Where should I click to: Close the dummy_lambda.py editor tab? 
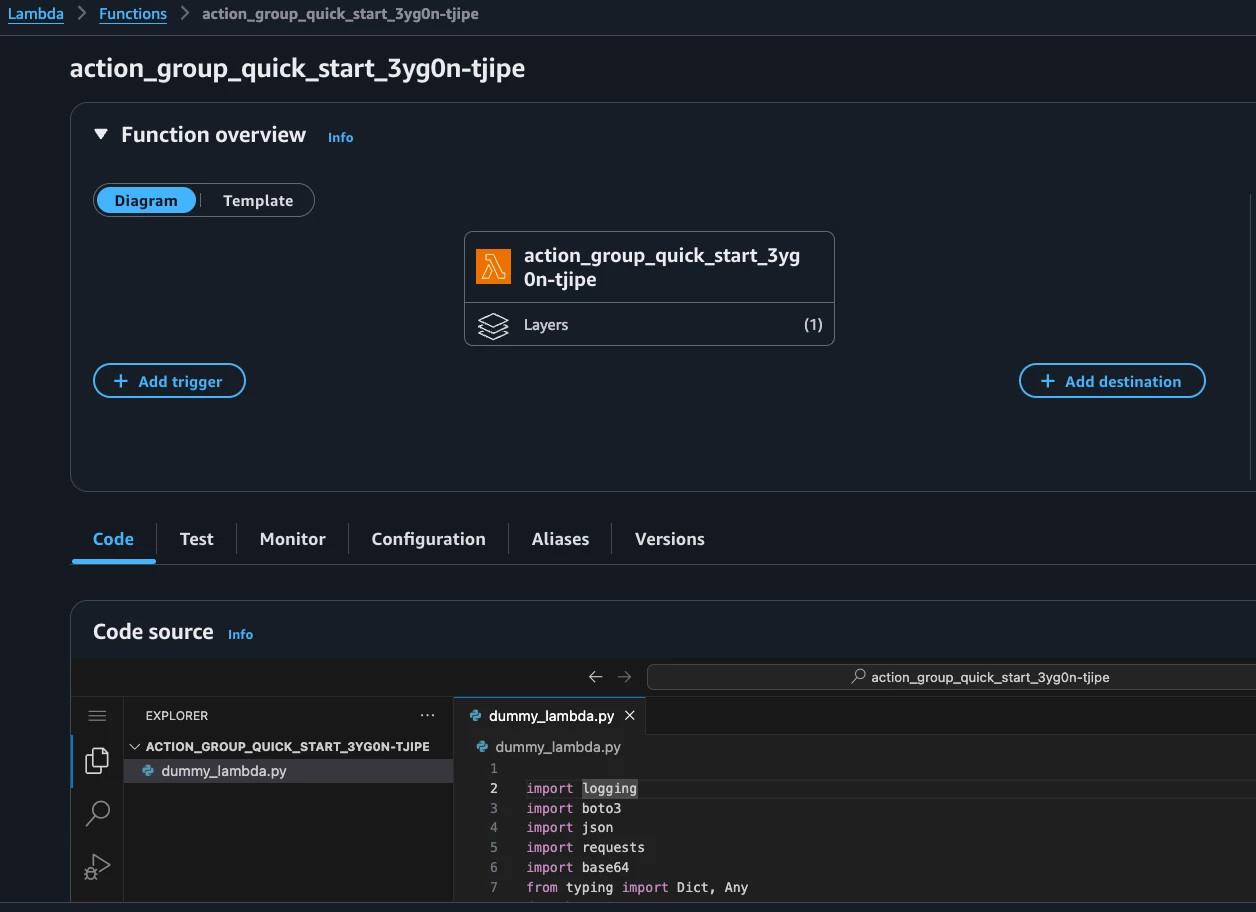pyautogui.click(x=630, y=716)
